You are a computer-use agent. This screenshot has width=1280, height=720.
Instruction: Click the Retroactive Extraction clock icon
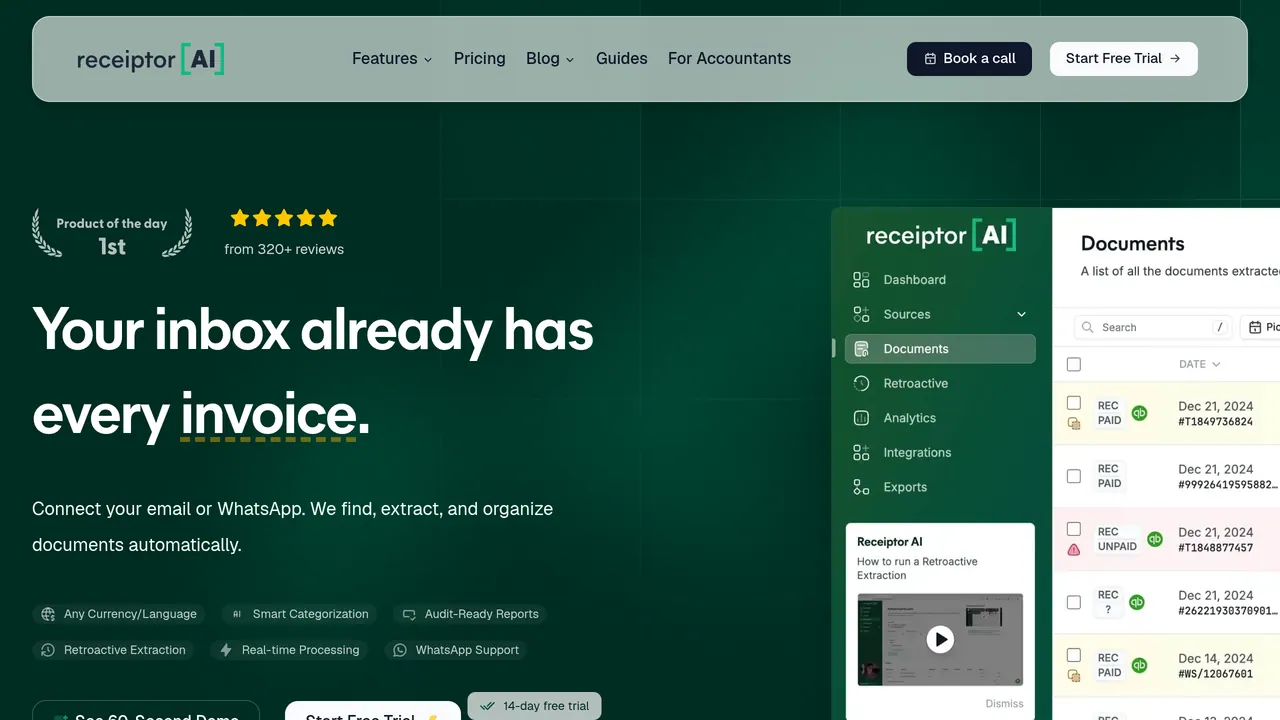pos(48,650)
